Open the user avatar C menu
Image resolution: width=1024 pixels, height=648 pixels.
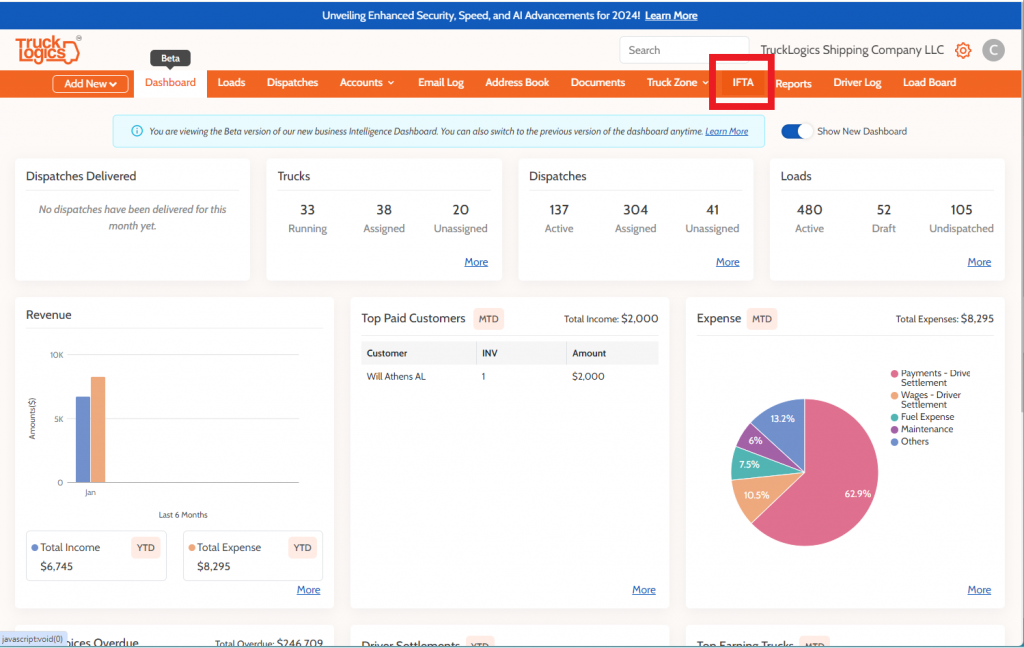pyautogui.click(x=993, y=50)
